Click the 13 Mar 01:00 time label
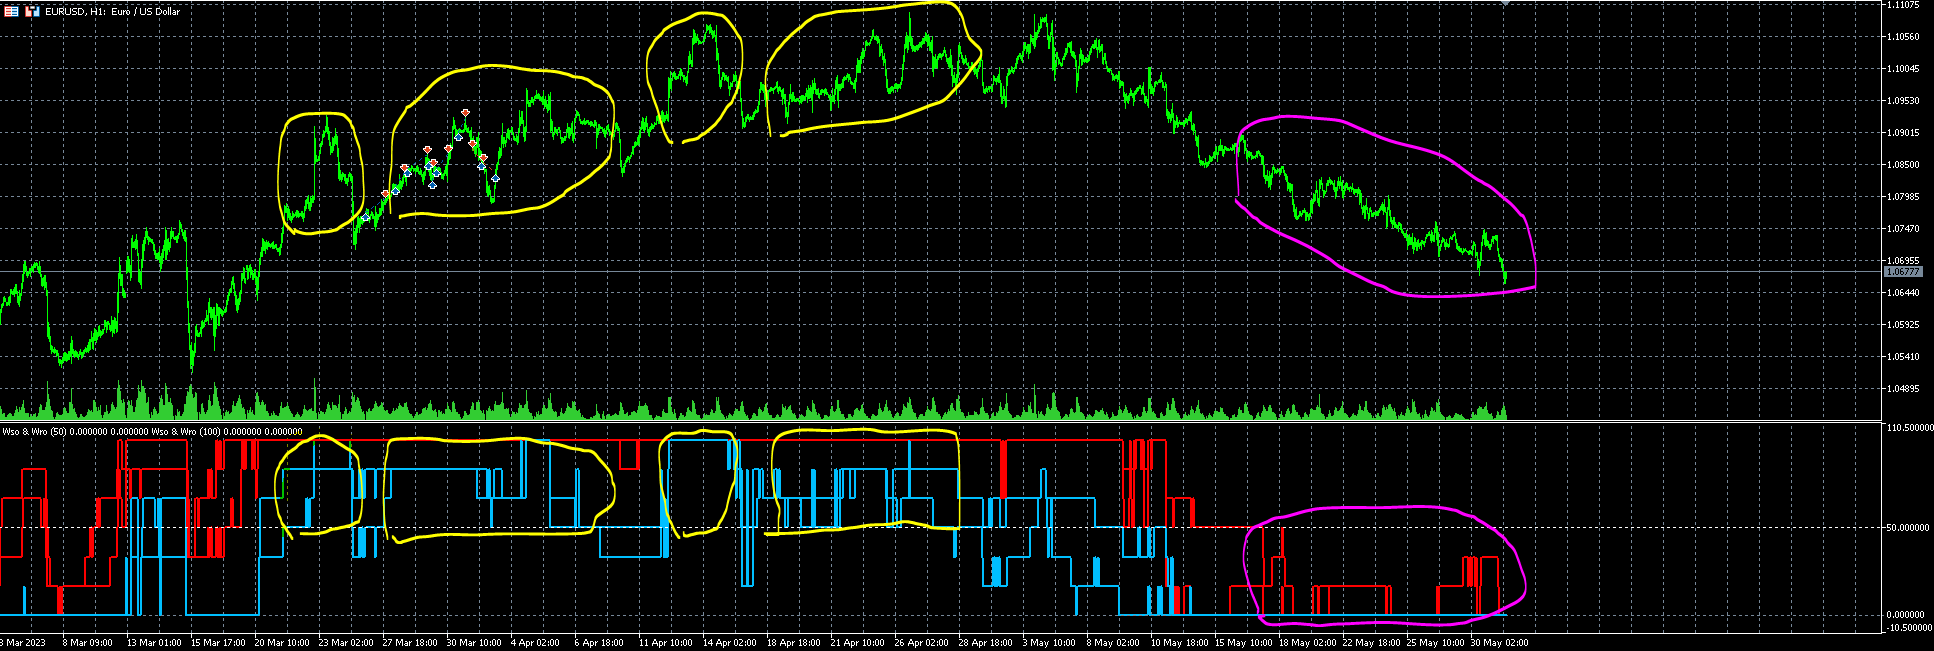1934x651 pixels. pyautogui.click(x=154, y=643)
